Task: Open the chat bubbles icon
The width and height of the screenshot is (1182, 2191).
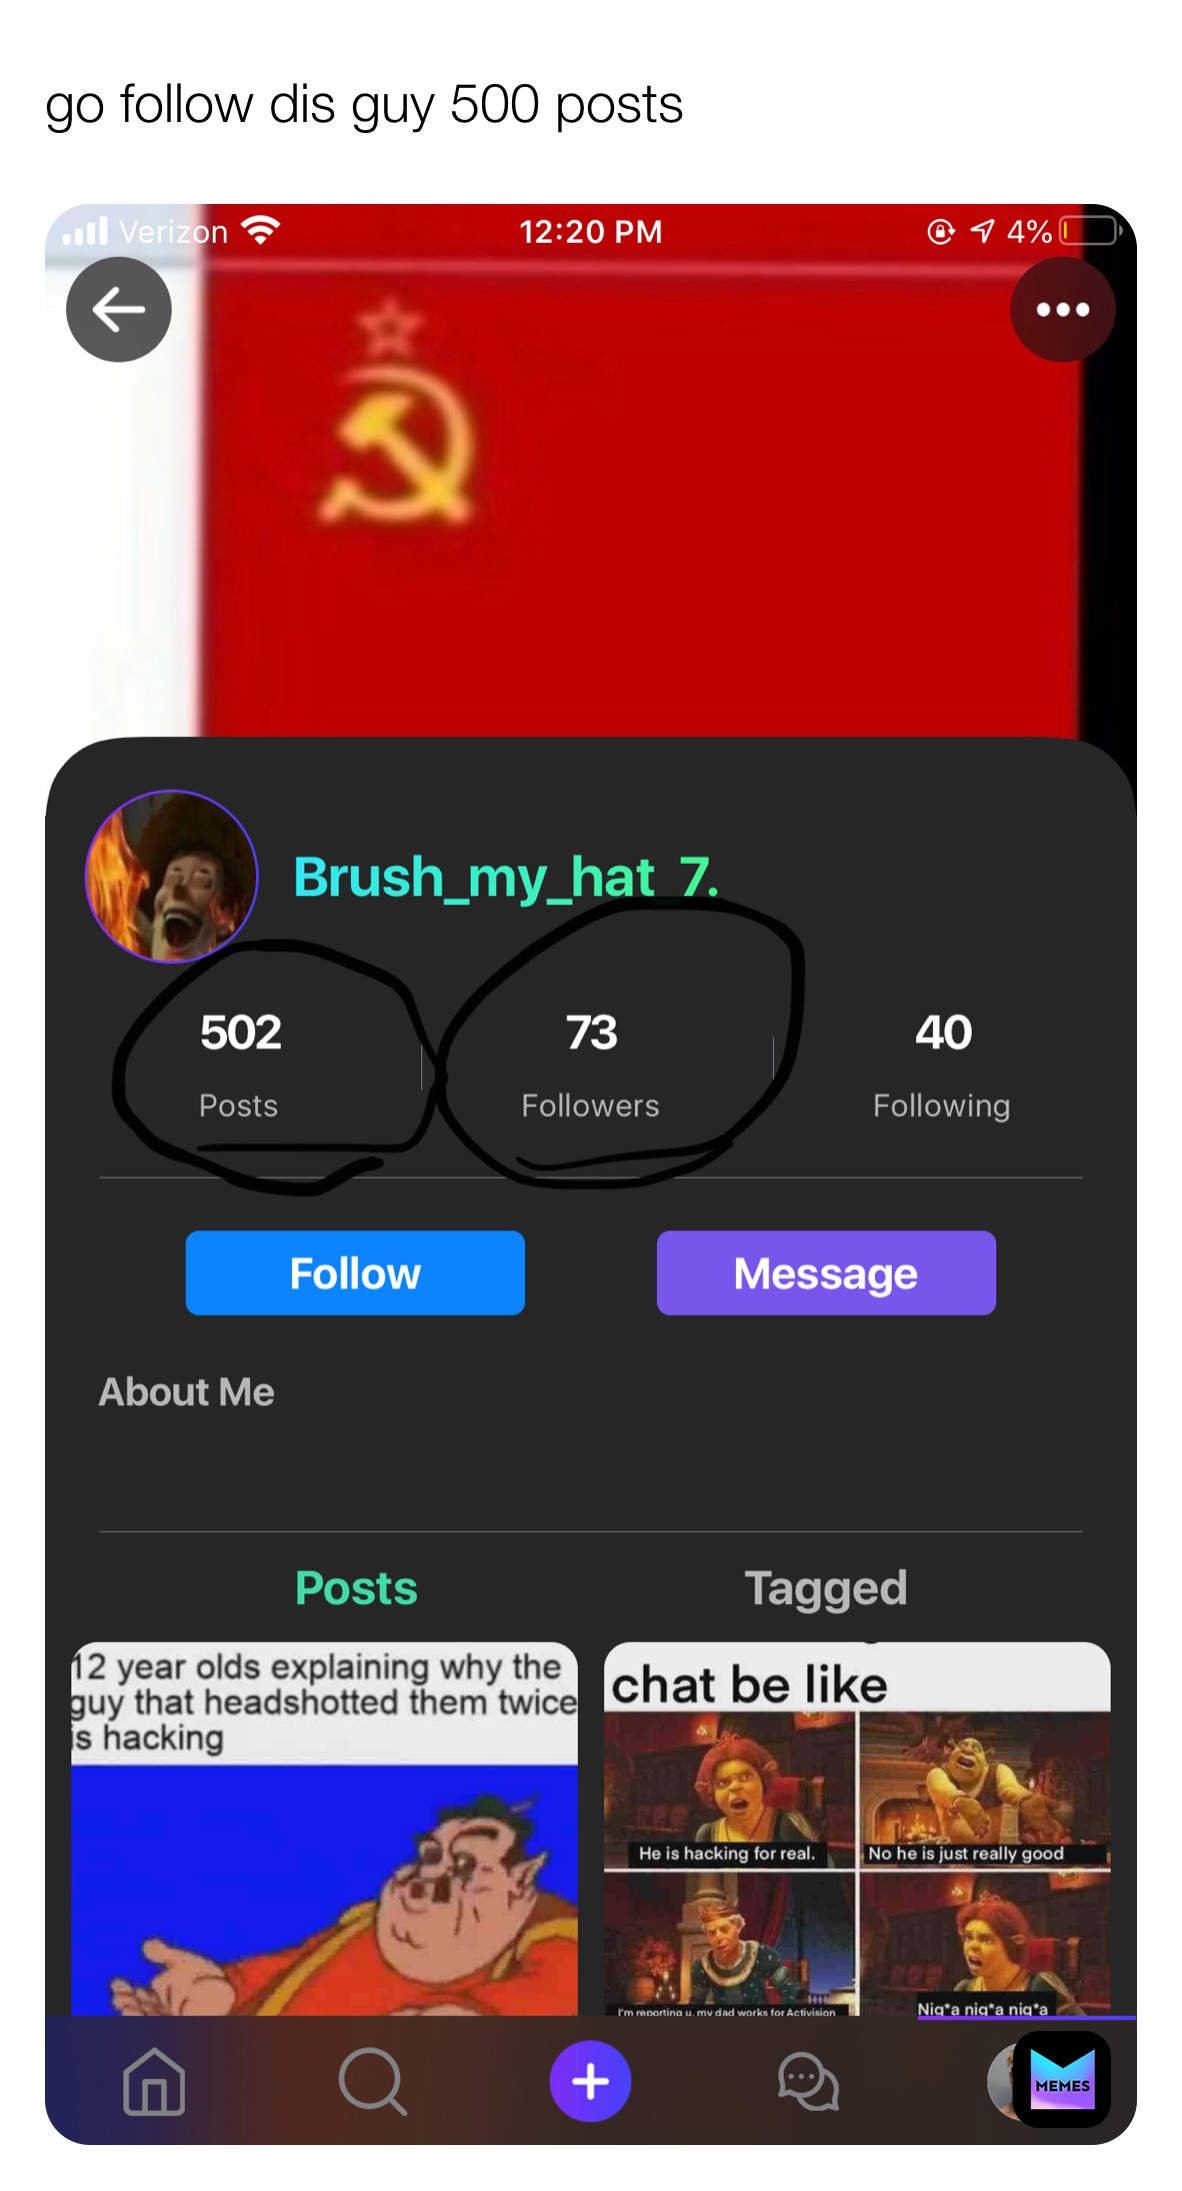Action: coord(808,2081)
